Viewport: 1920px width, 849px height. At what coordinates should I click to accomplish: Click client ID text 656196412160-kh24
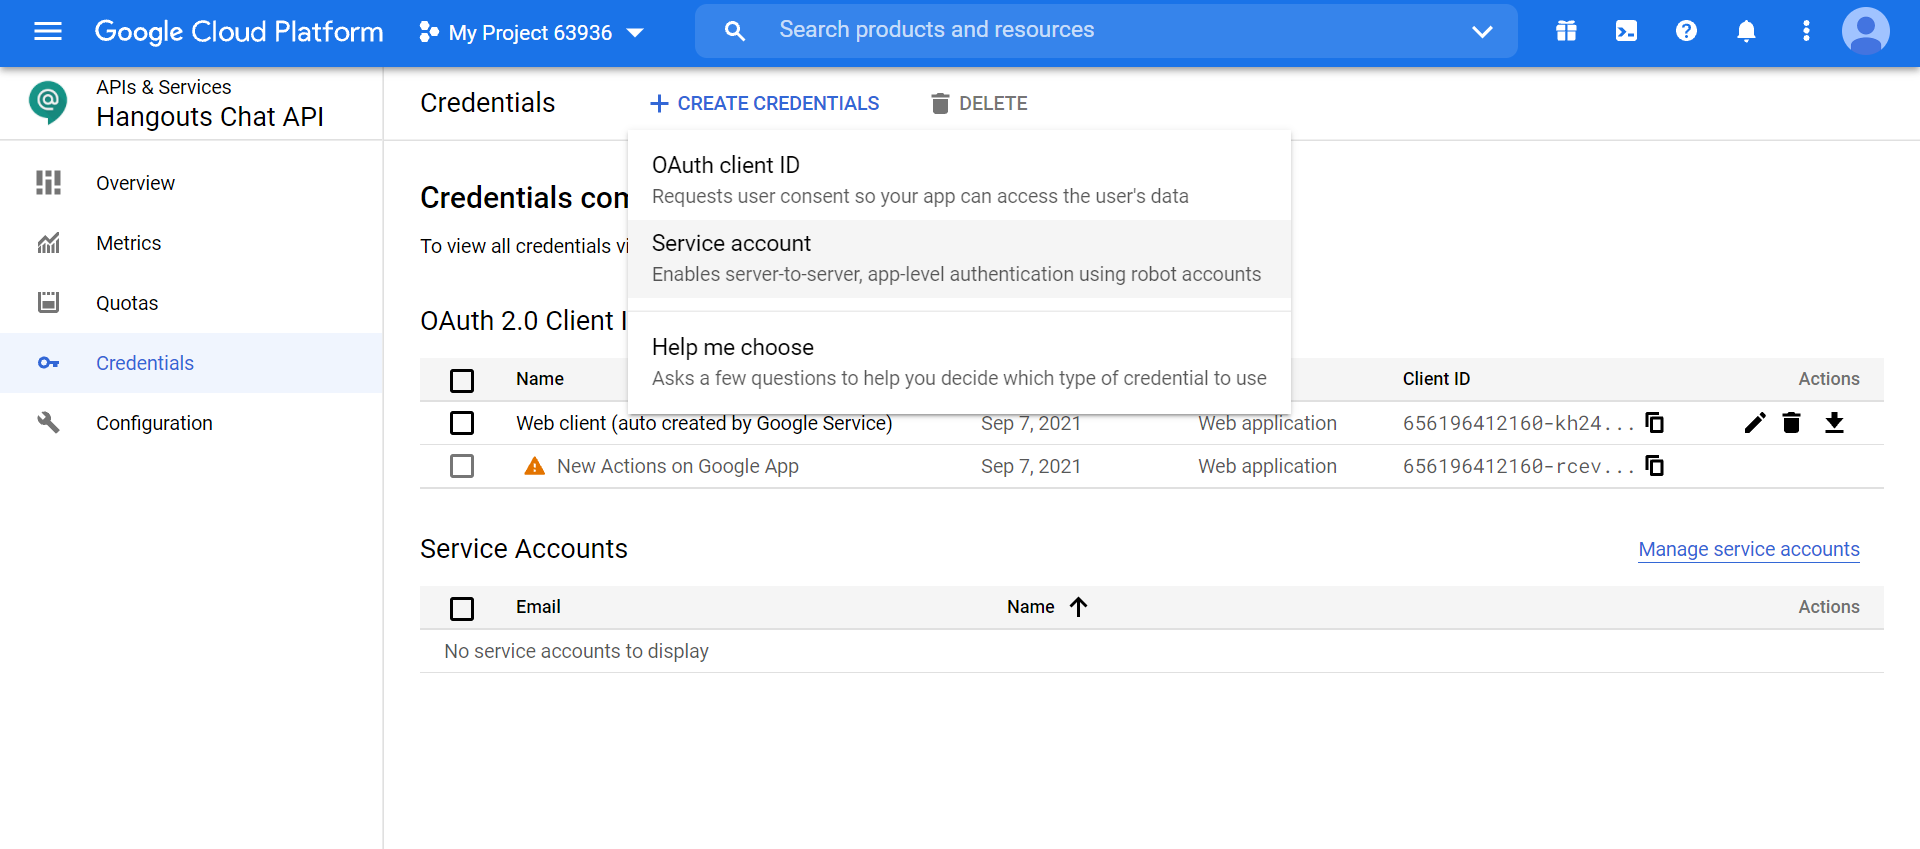[1518, 423]
